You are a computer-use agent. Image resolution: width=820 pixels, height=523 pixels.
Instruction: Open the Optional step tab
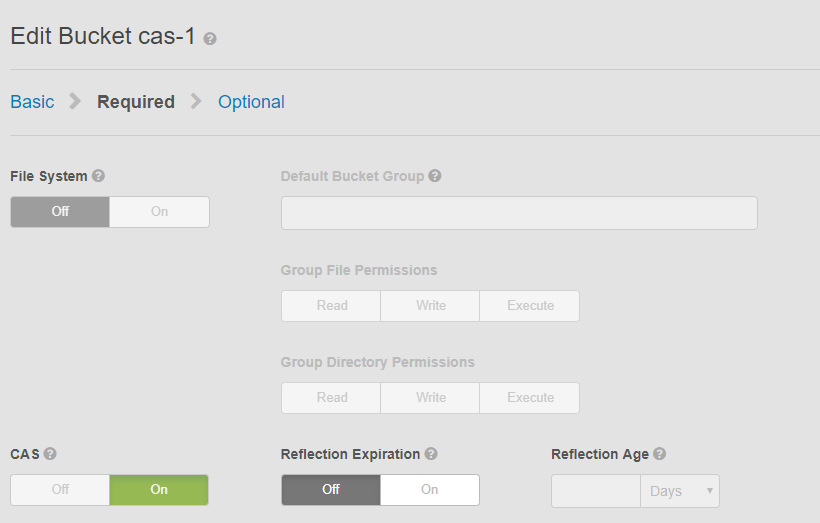tap(251, 102)
